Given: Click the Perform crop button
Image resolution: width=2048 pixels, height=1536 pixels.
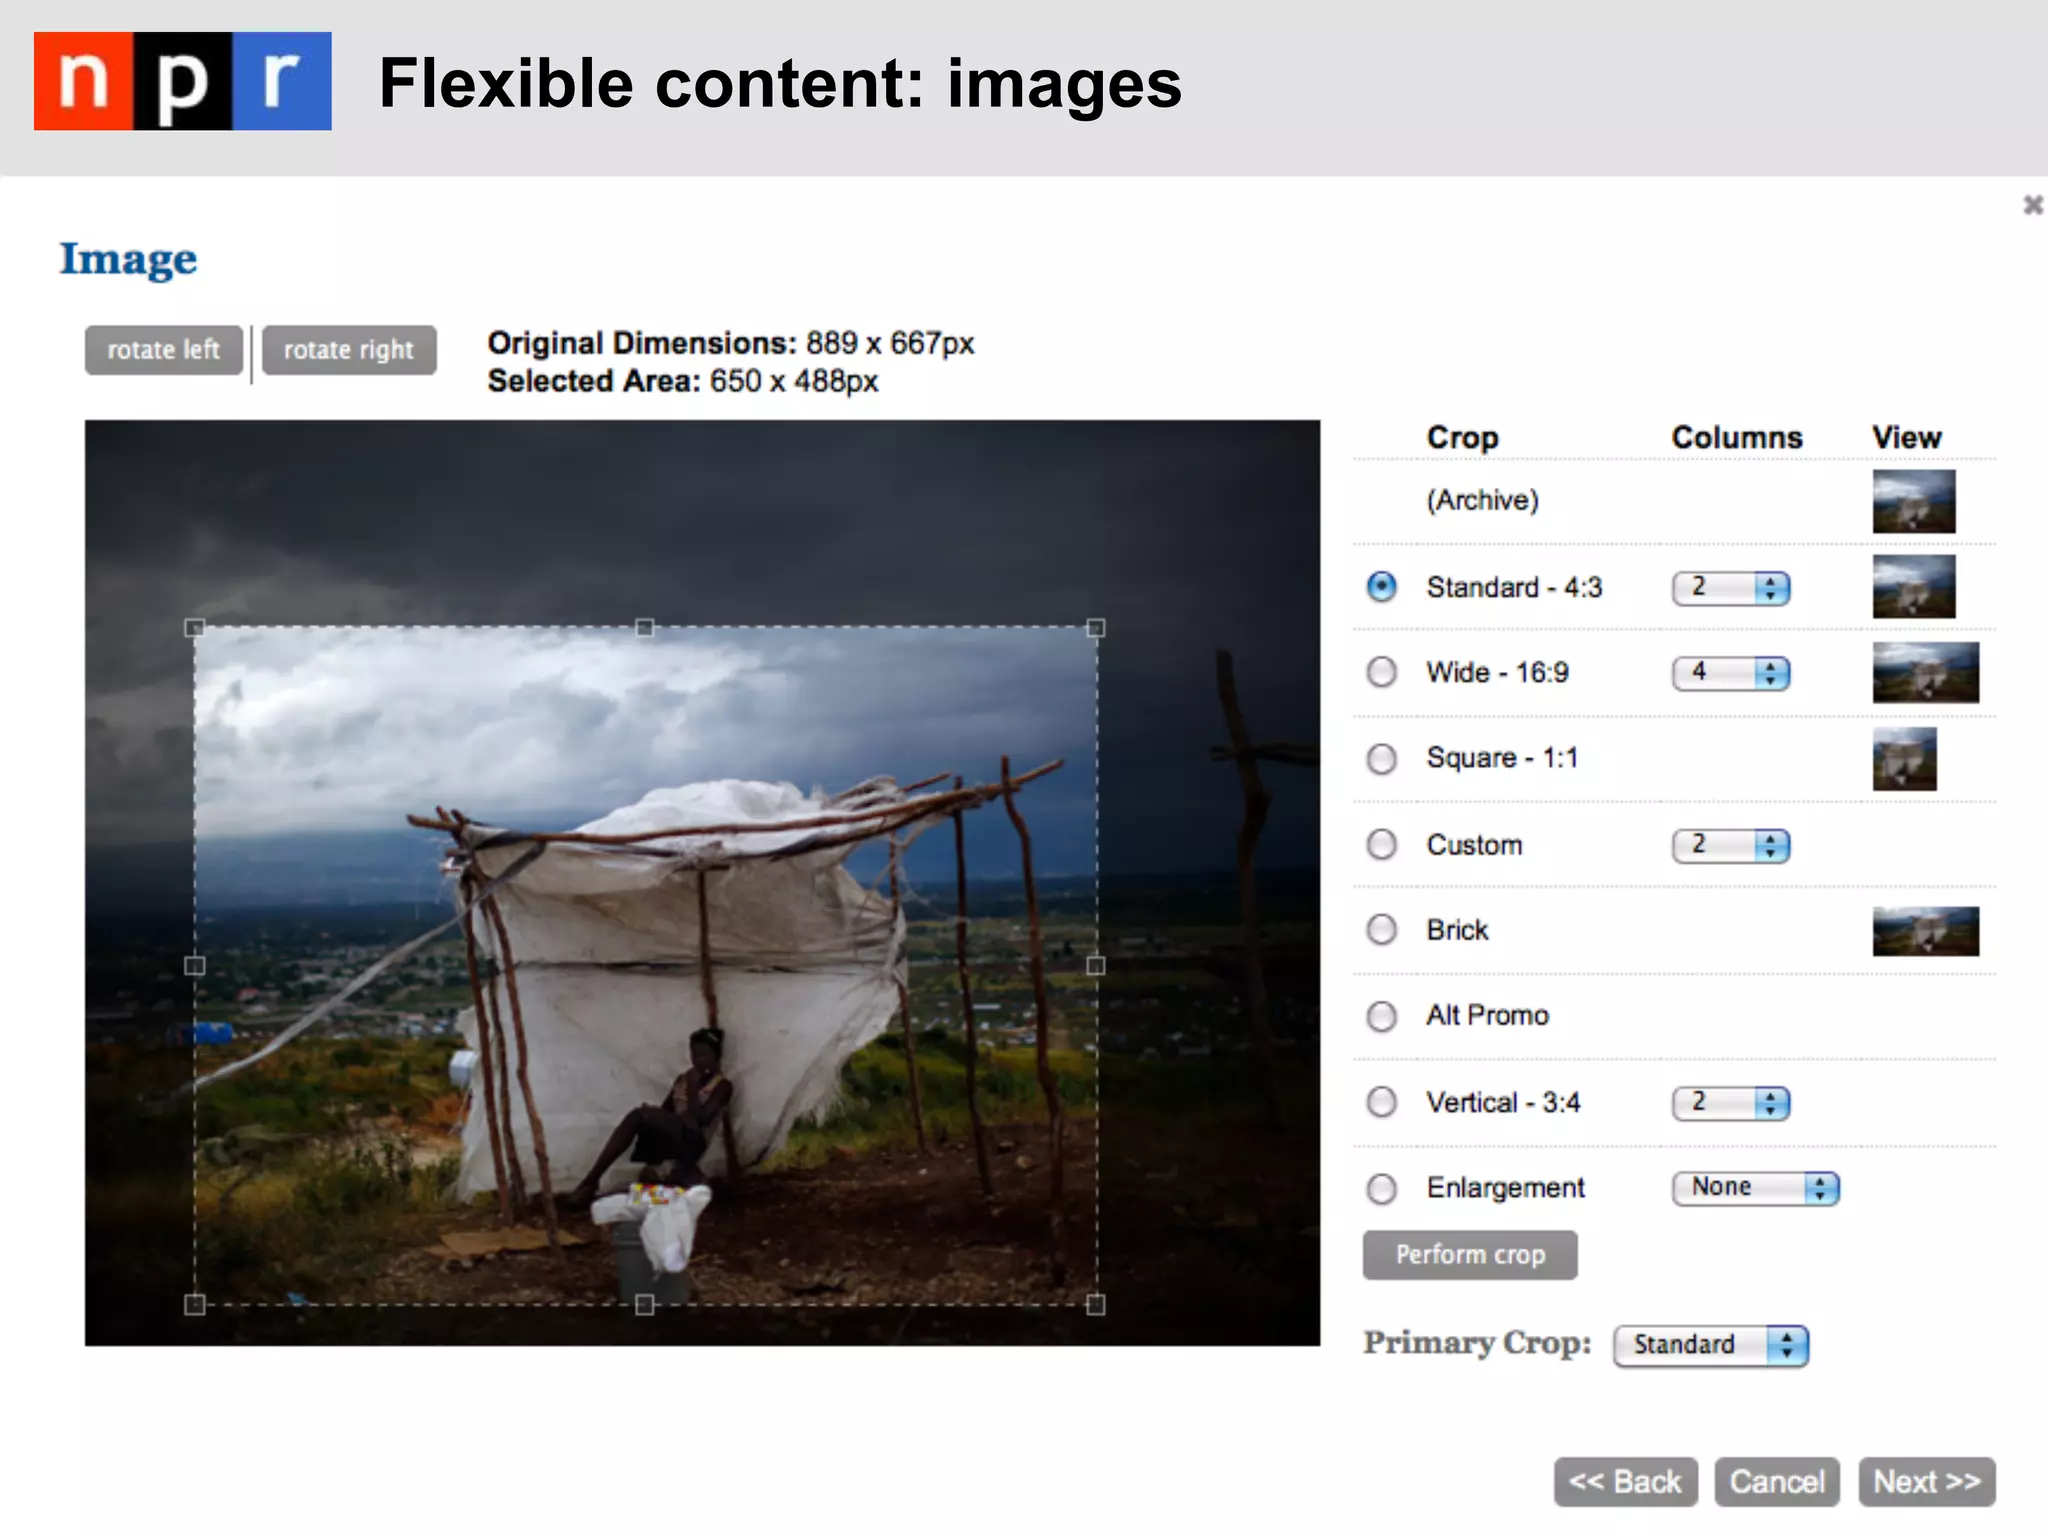Looking at the screenshot, I should (1469, 1255).
